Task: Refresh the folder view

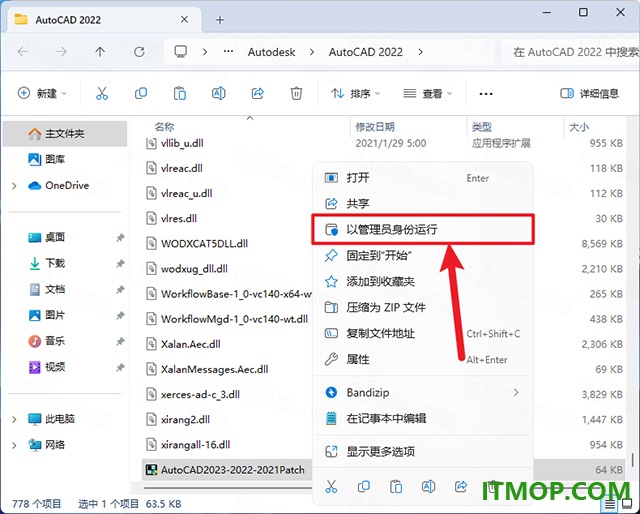Action: click(x=139, y=52)
